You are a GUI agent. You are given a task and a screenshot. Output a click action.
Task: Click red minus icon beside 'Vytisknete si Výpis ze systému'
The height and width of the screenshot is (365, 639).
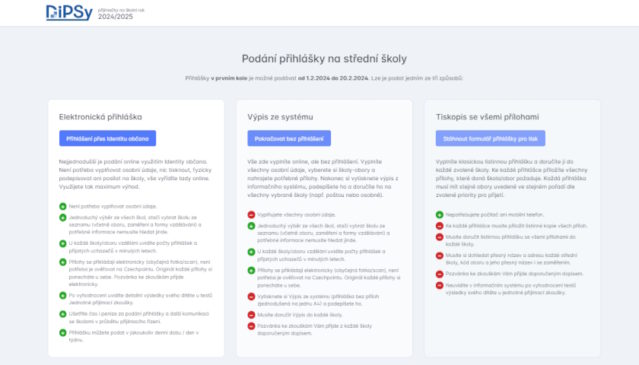coord(251,296)
